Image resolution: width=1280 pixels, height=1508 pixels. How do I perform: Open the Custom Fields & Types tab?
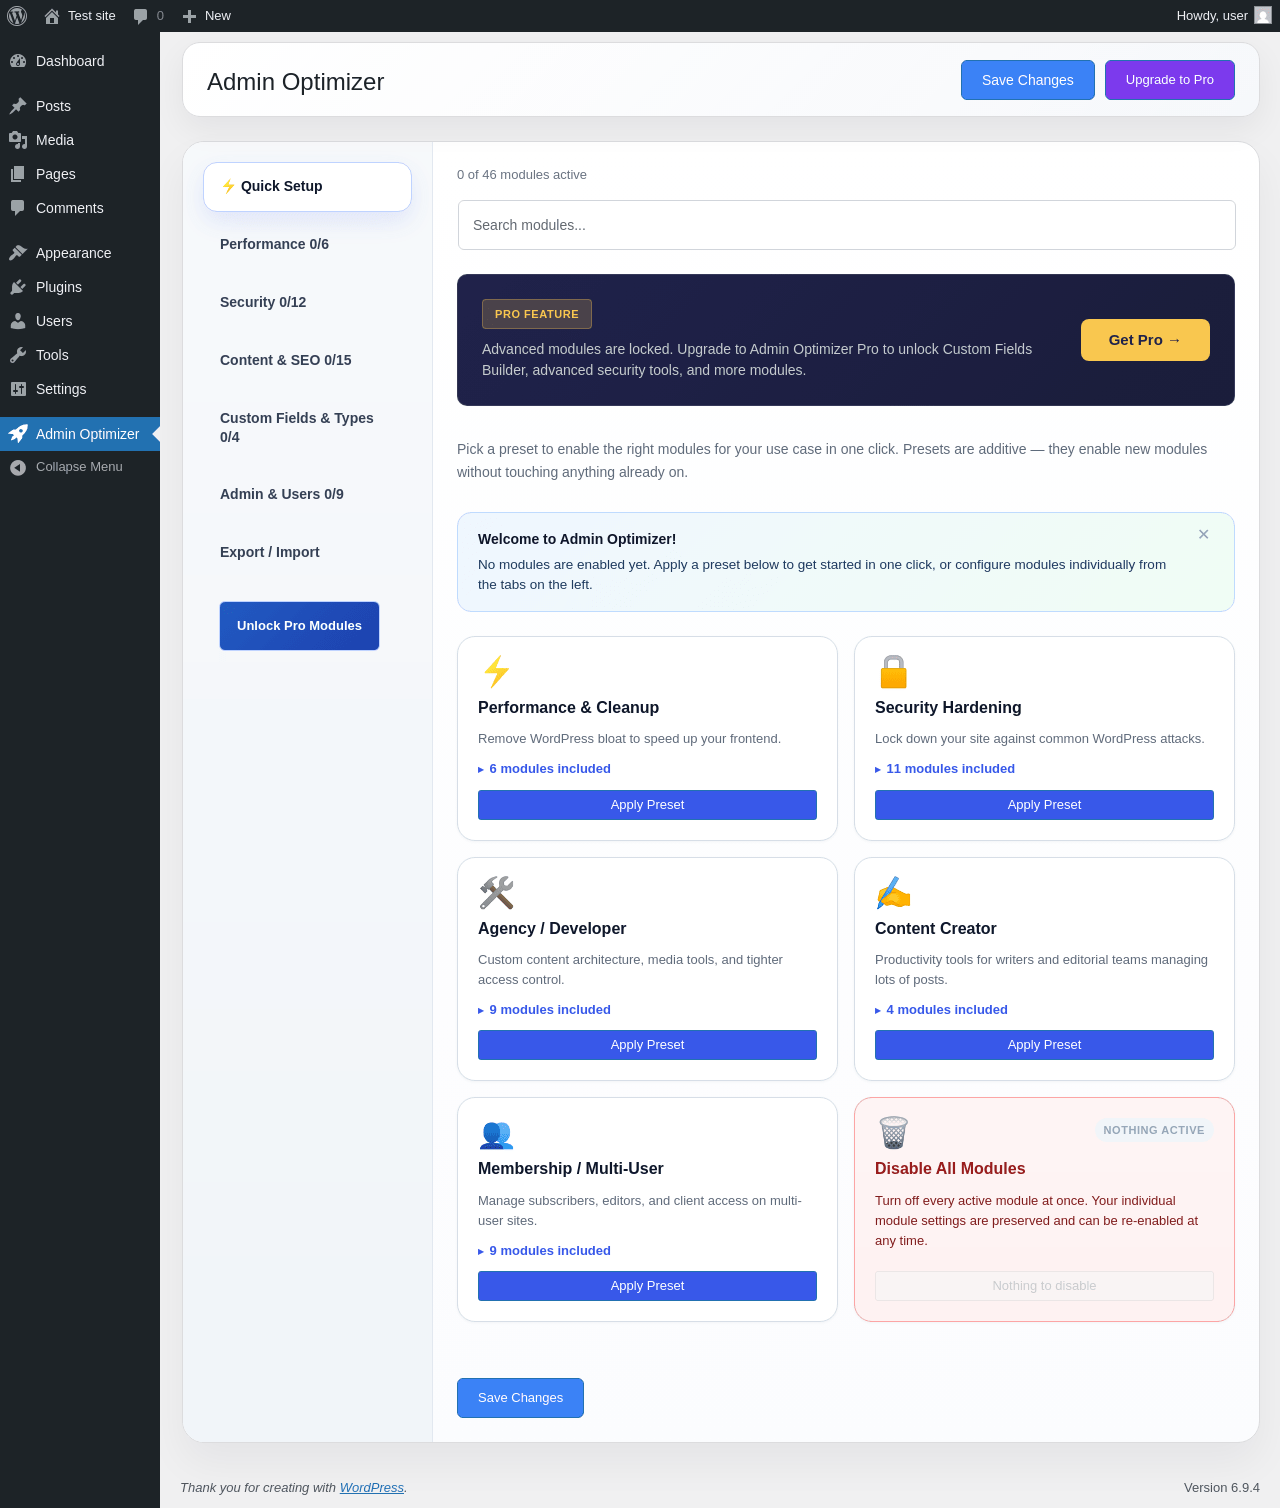(307, 427)
